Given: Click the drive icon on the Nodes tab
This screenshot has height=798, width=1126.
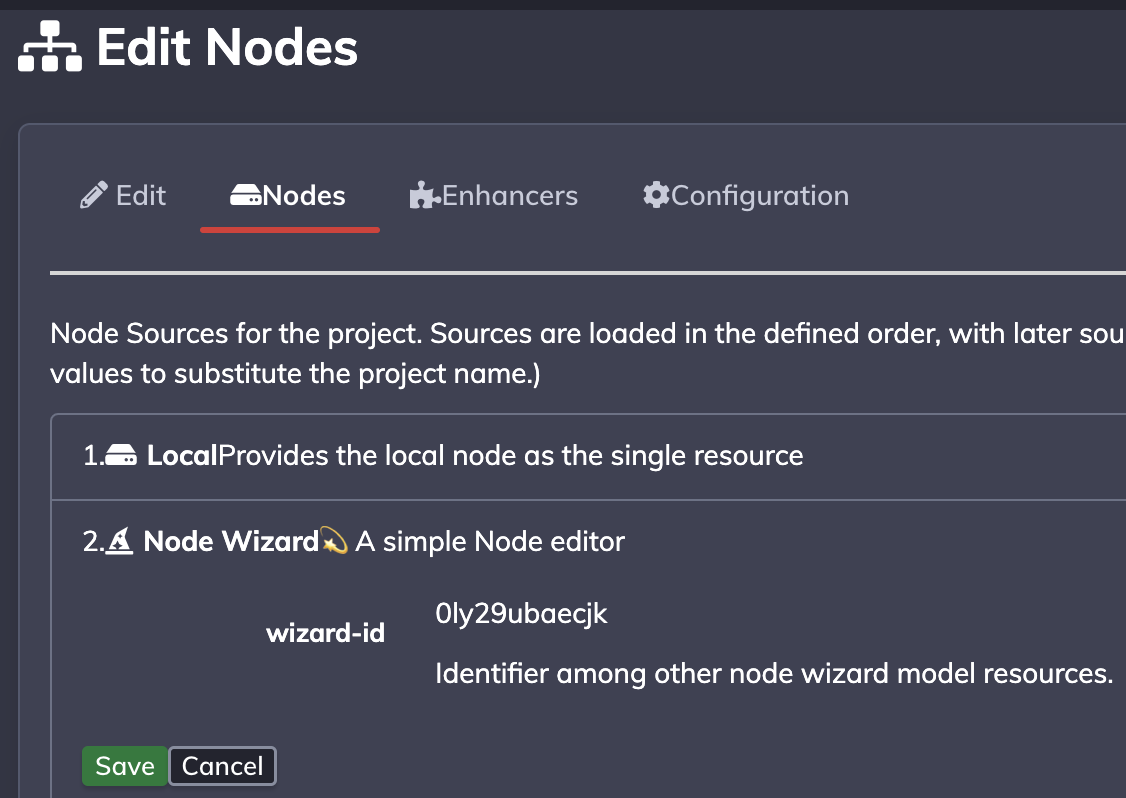Looking at the screenshot, I should click(x=246, y=195).
